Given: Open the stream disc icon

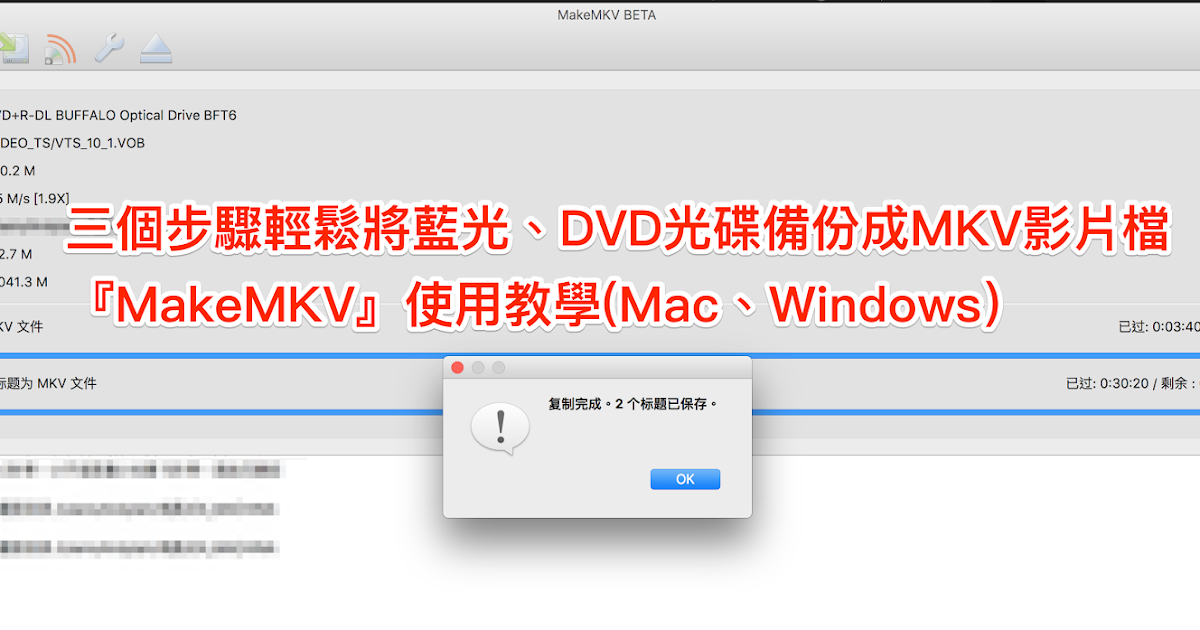Looking at the screenshot, I should pos(61,48).
